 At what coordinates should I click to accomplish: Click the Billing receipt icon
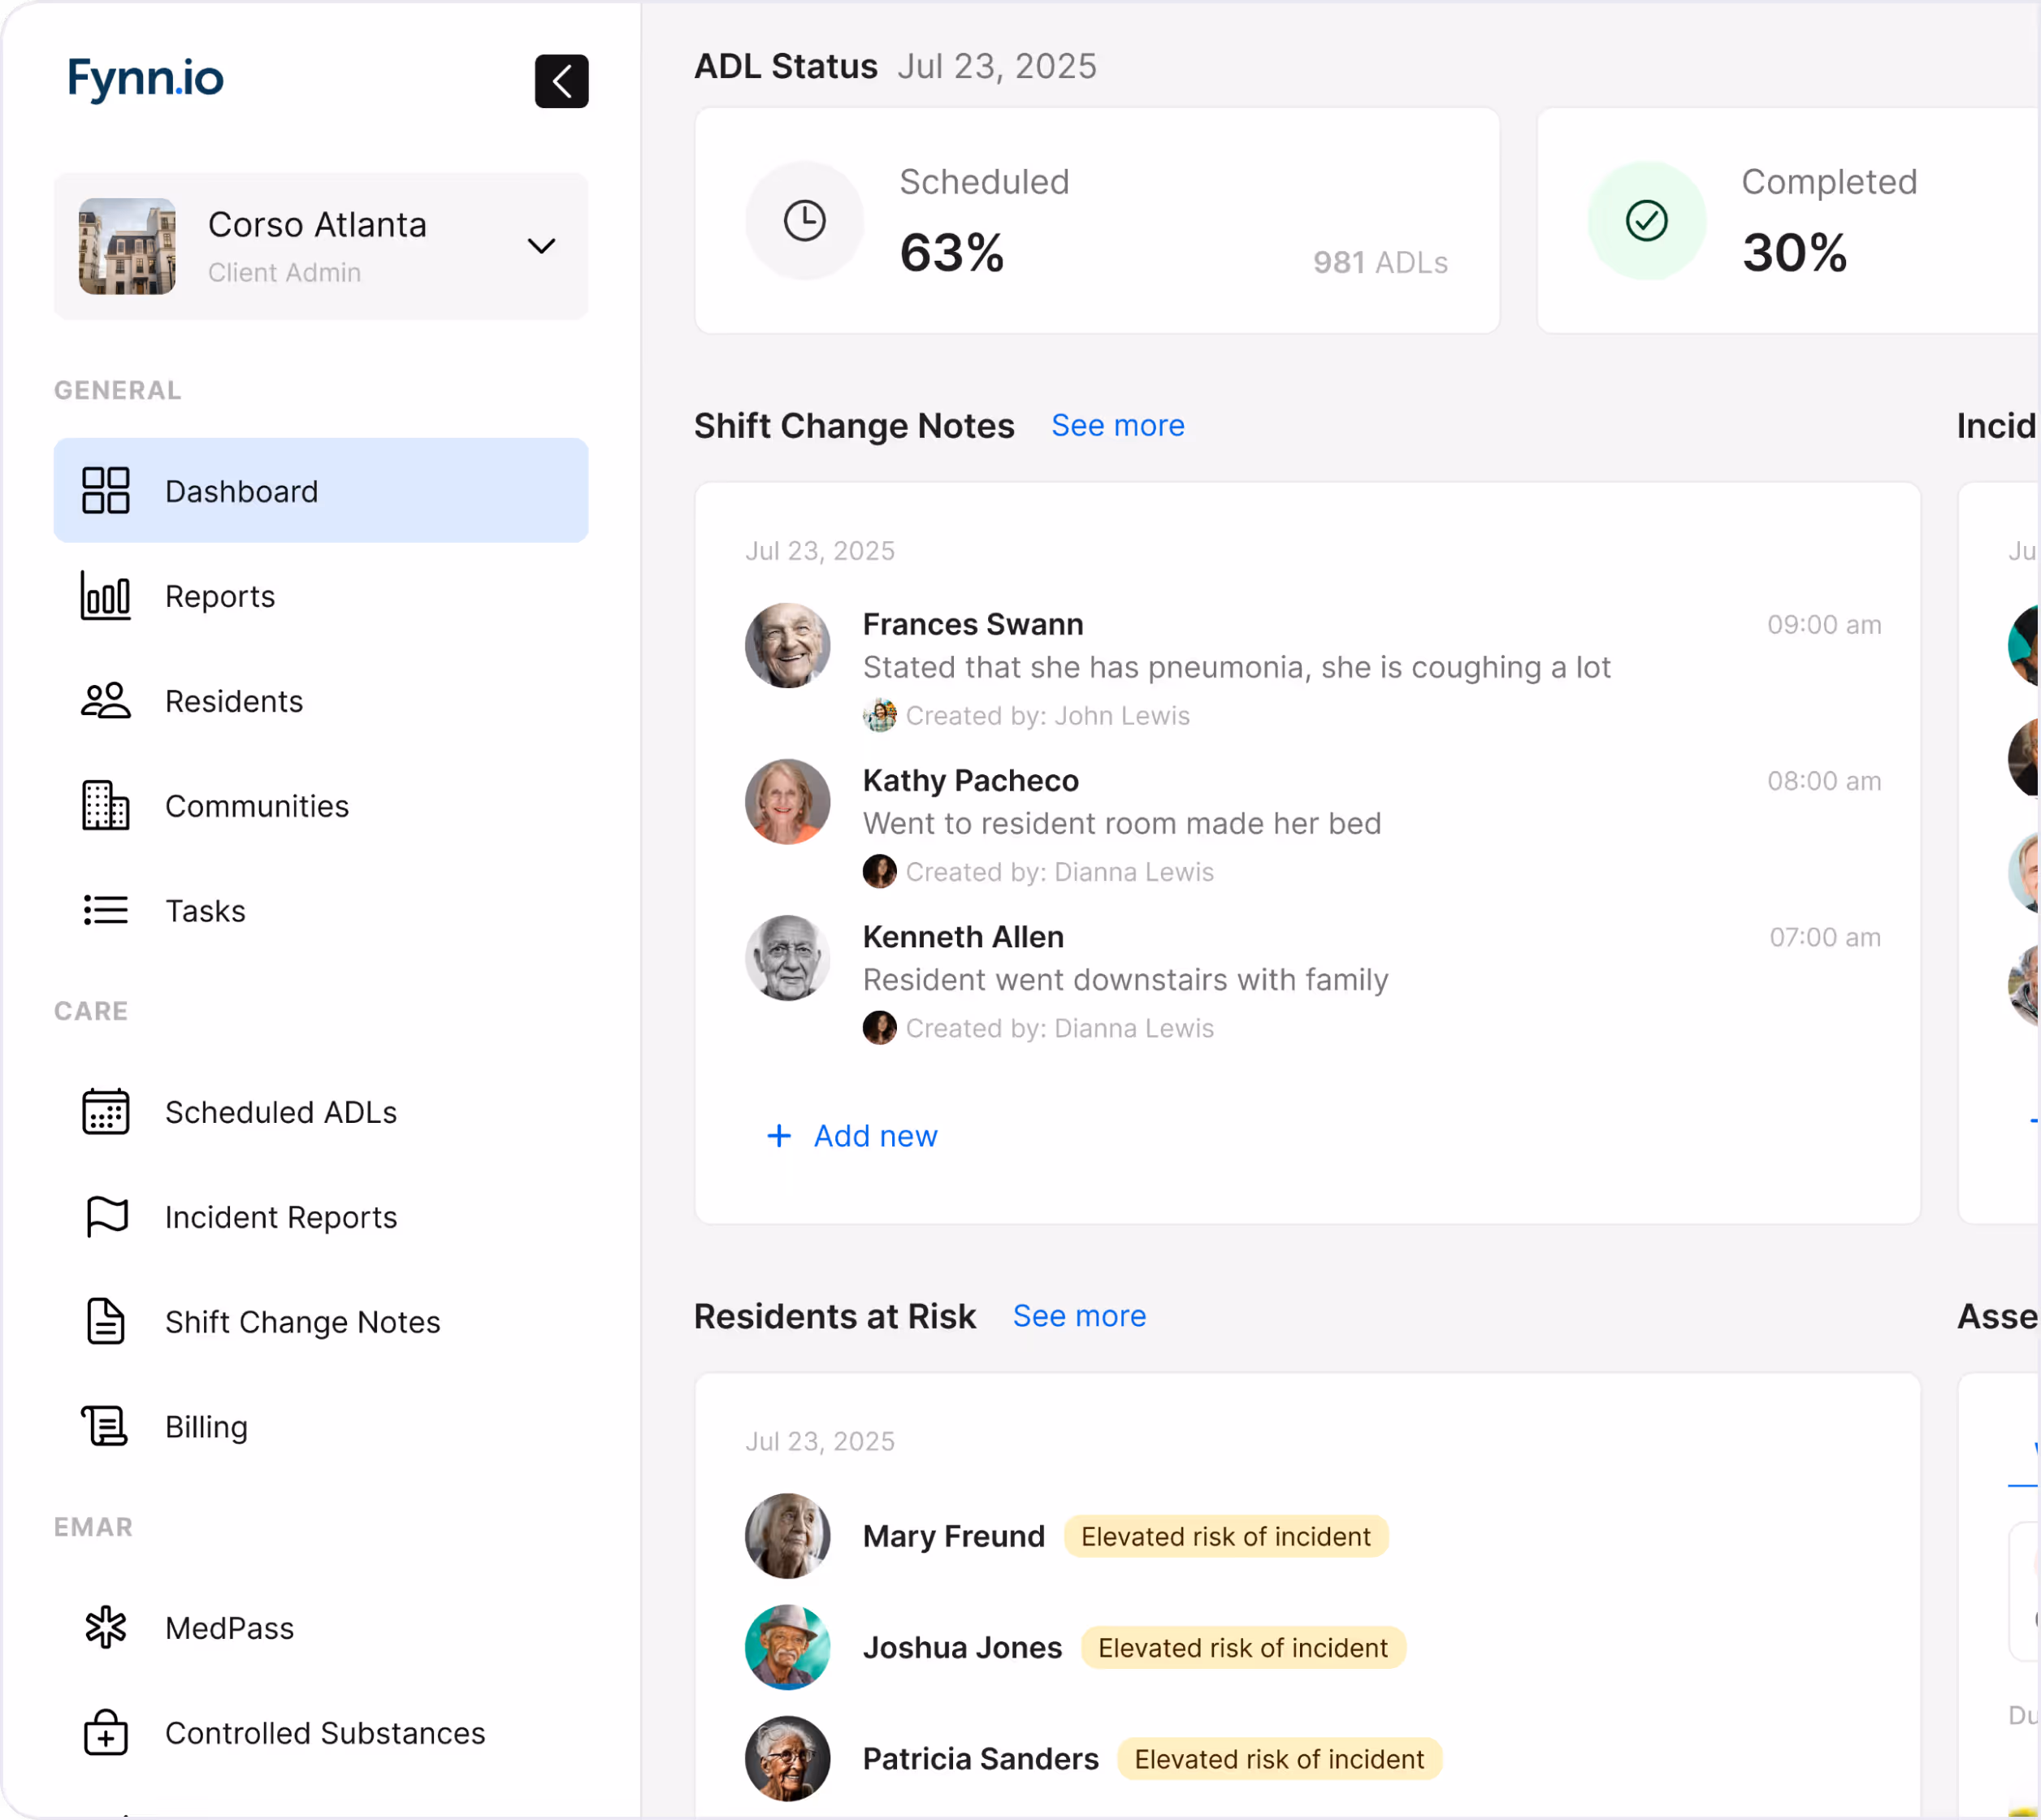(x=105, y=1427)
